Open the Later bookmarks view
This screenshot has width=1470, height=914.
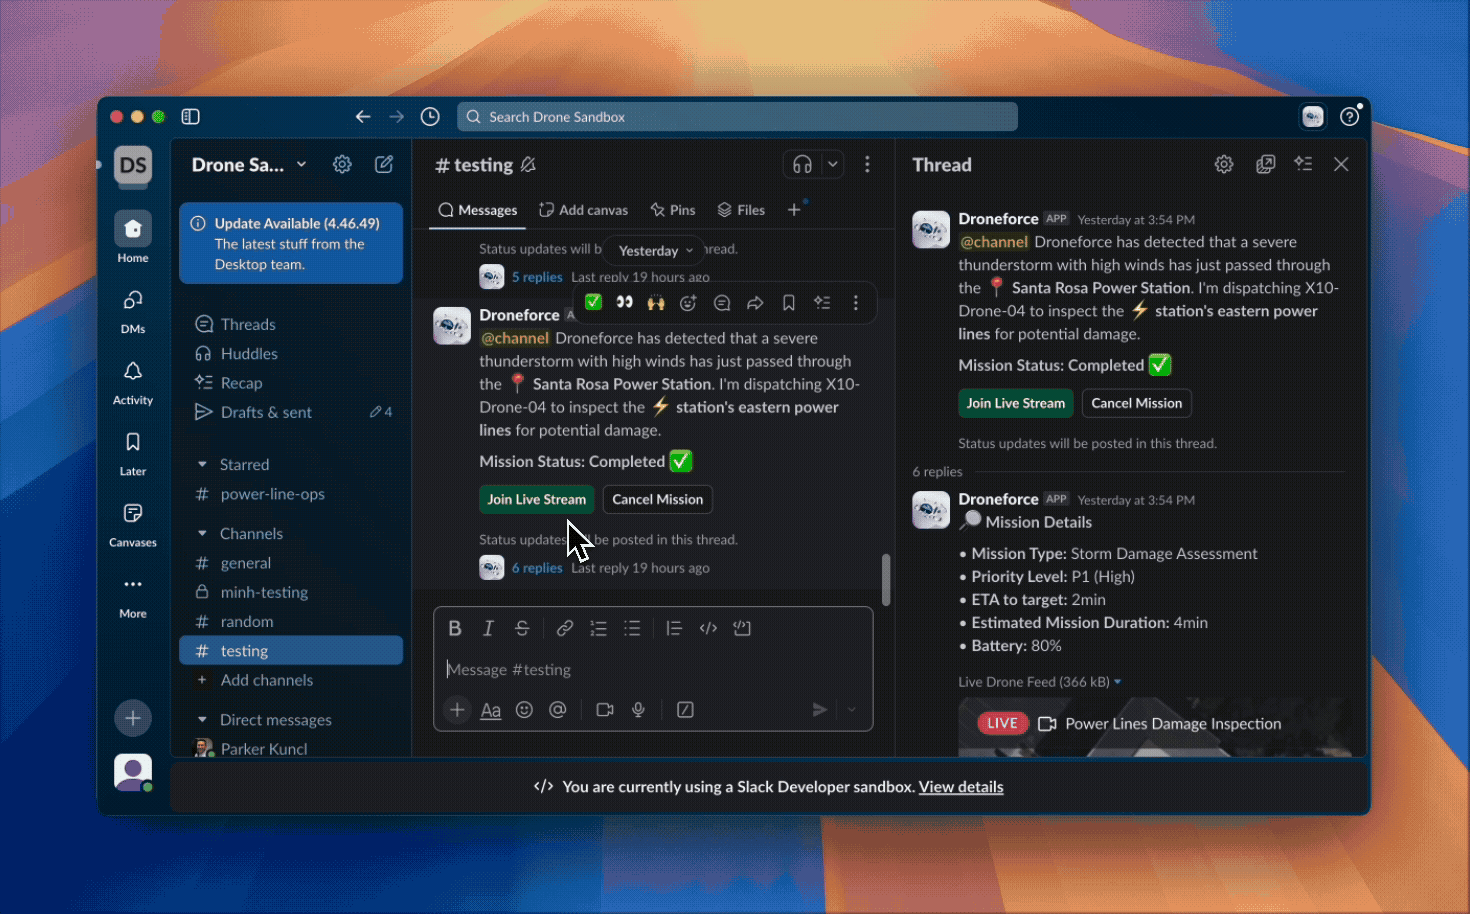(133, 452)
